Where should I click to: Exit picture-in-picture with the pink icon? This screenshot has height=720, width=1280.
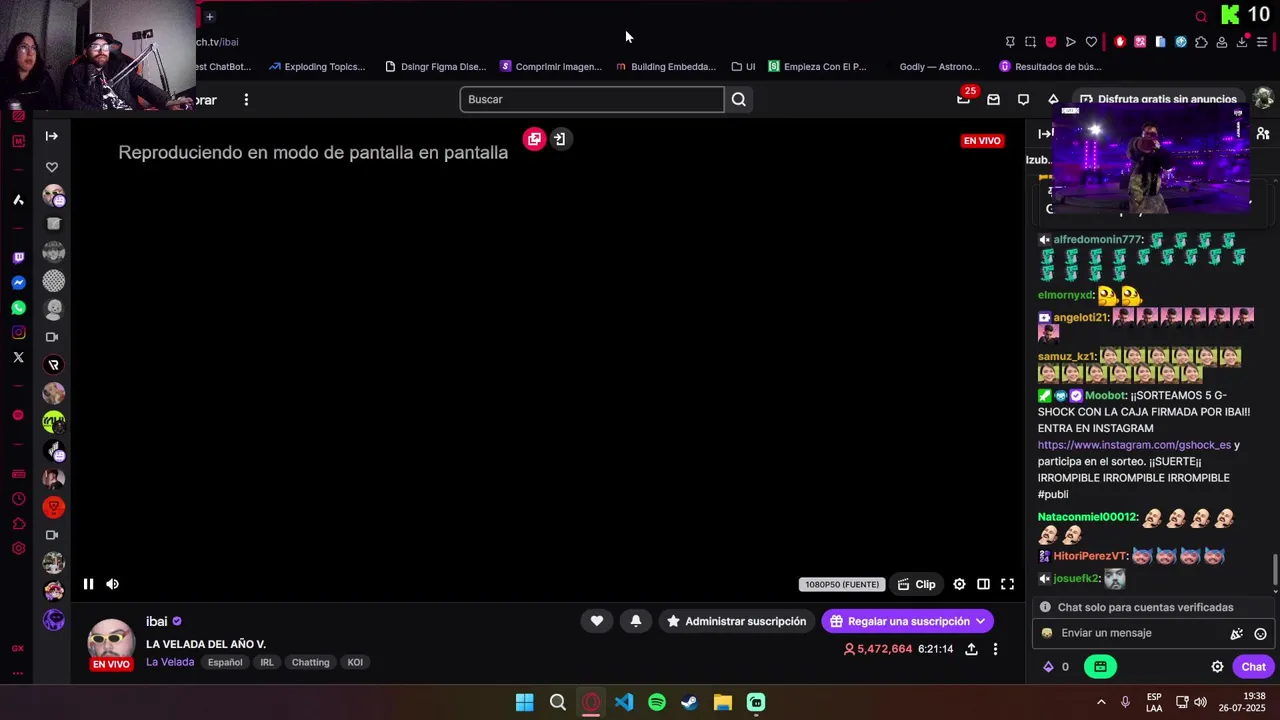[x=534, y=139]
